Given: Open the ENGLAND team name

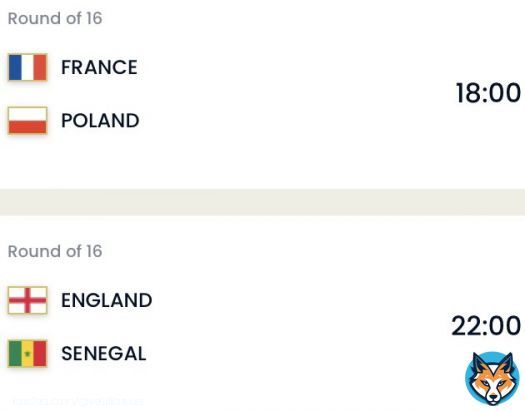Looking at the screenshot, I should (106, 300).
